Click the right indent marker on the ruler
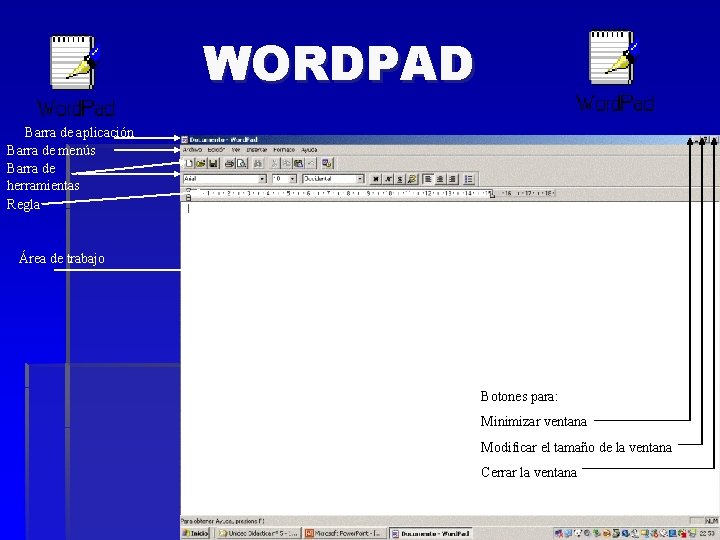The image size is (720, 540). 492,195
